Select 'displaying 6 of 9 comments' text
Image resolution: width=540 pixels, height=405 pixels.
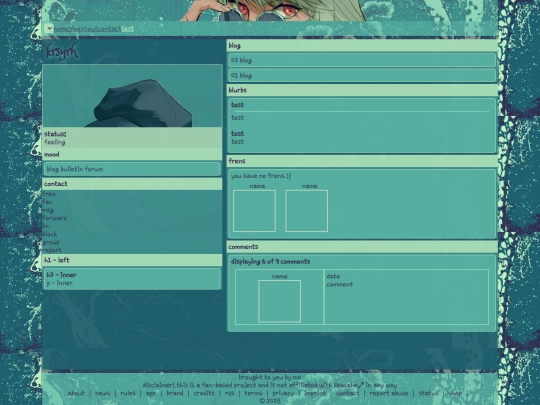[x=270, y=262]
